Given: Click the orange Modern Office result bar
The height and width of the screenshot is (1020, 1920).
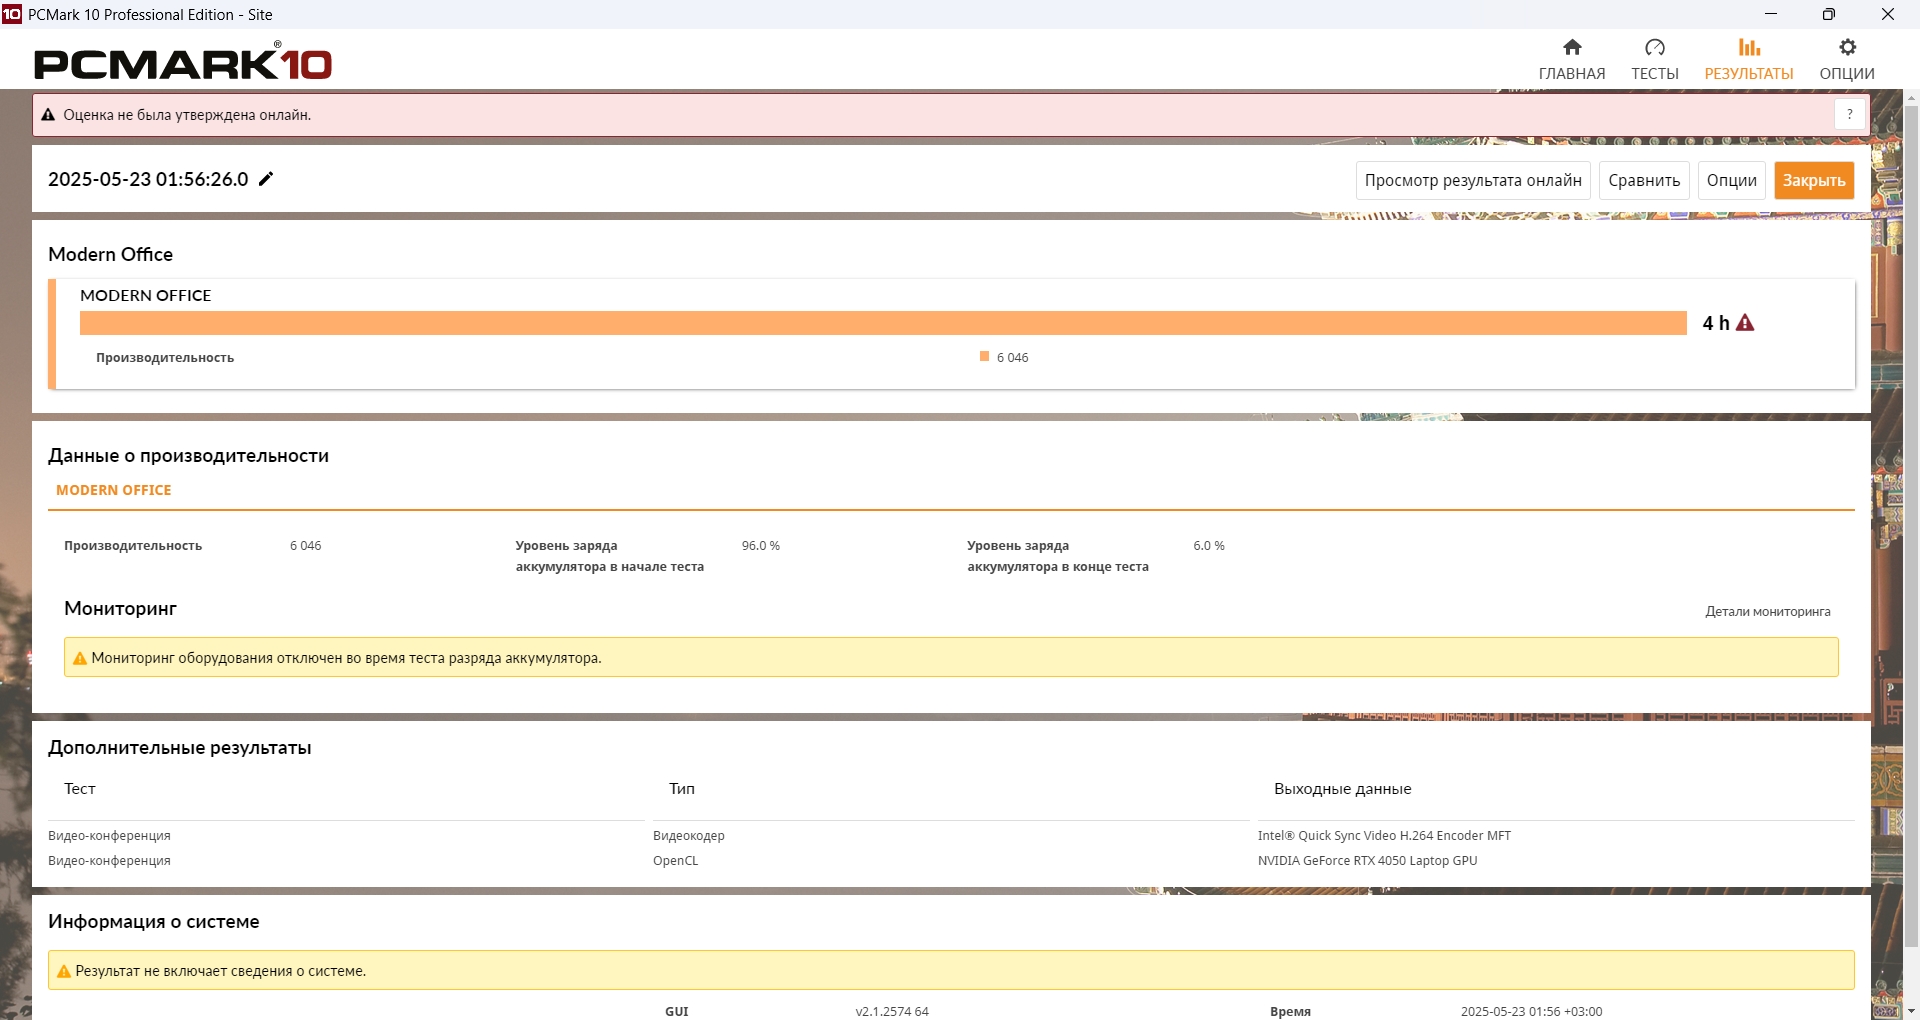Looking at the screenshot, I should coord(883,323).
